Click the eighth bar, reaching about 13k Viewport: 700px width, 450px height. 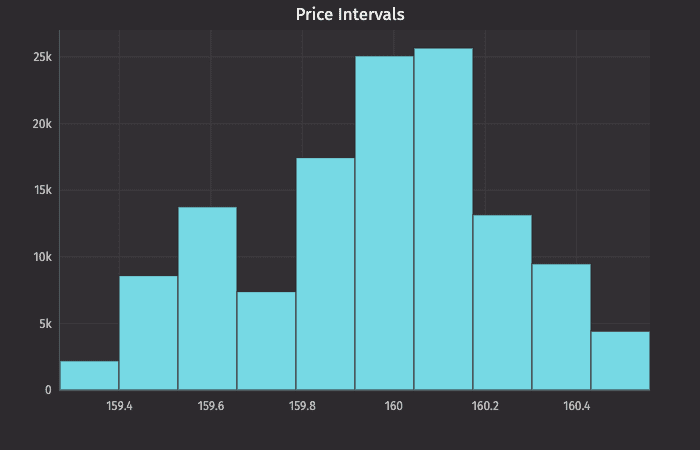click(x=502, y=302)
